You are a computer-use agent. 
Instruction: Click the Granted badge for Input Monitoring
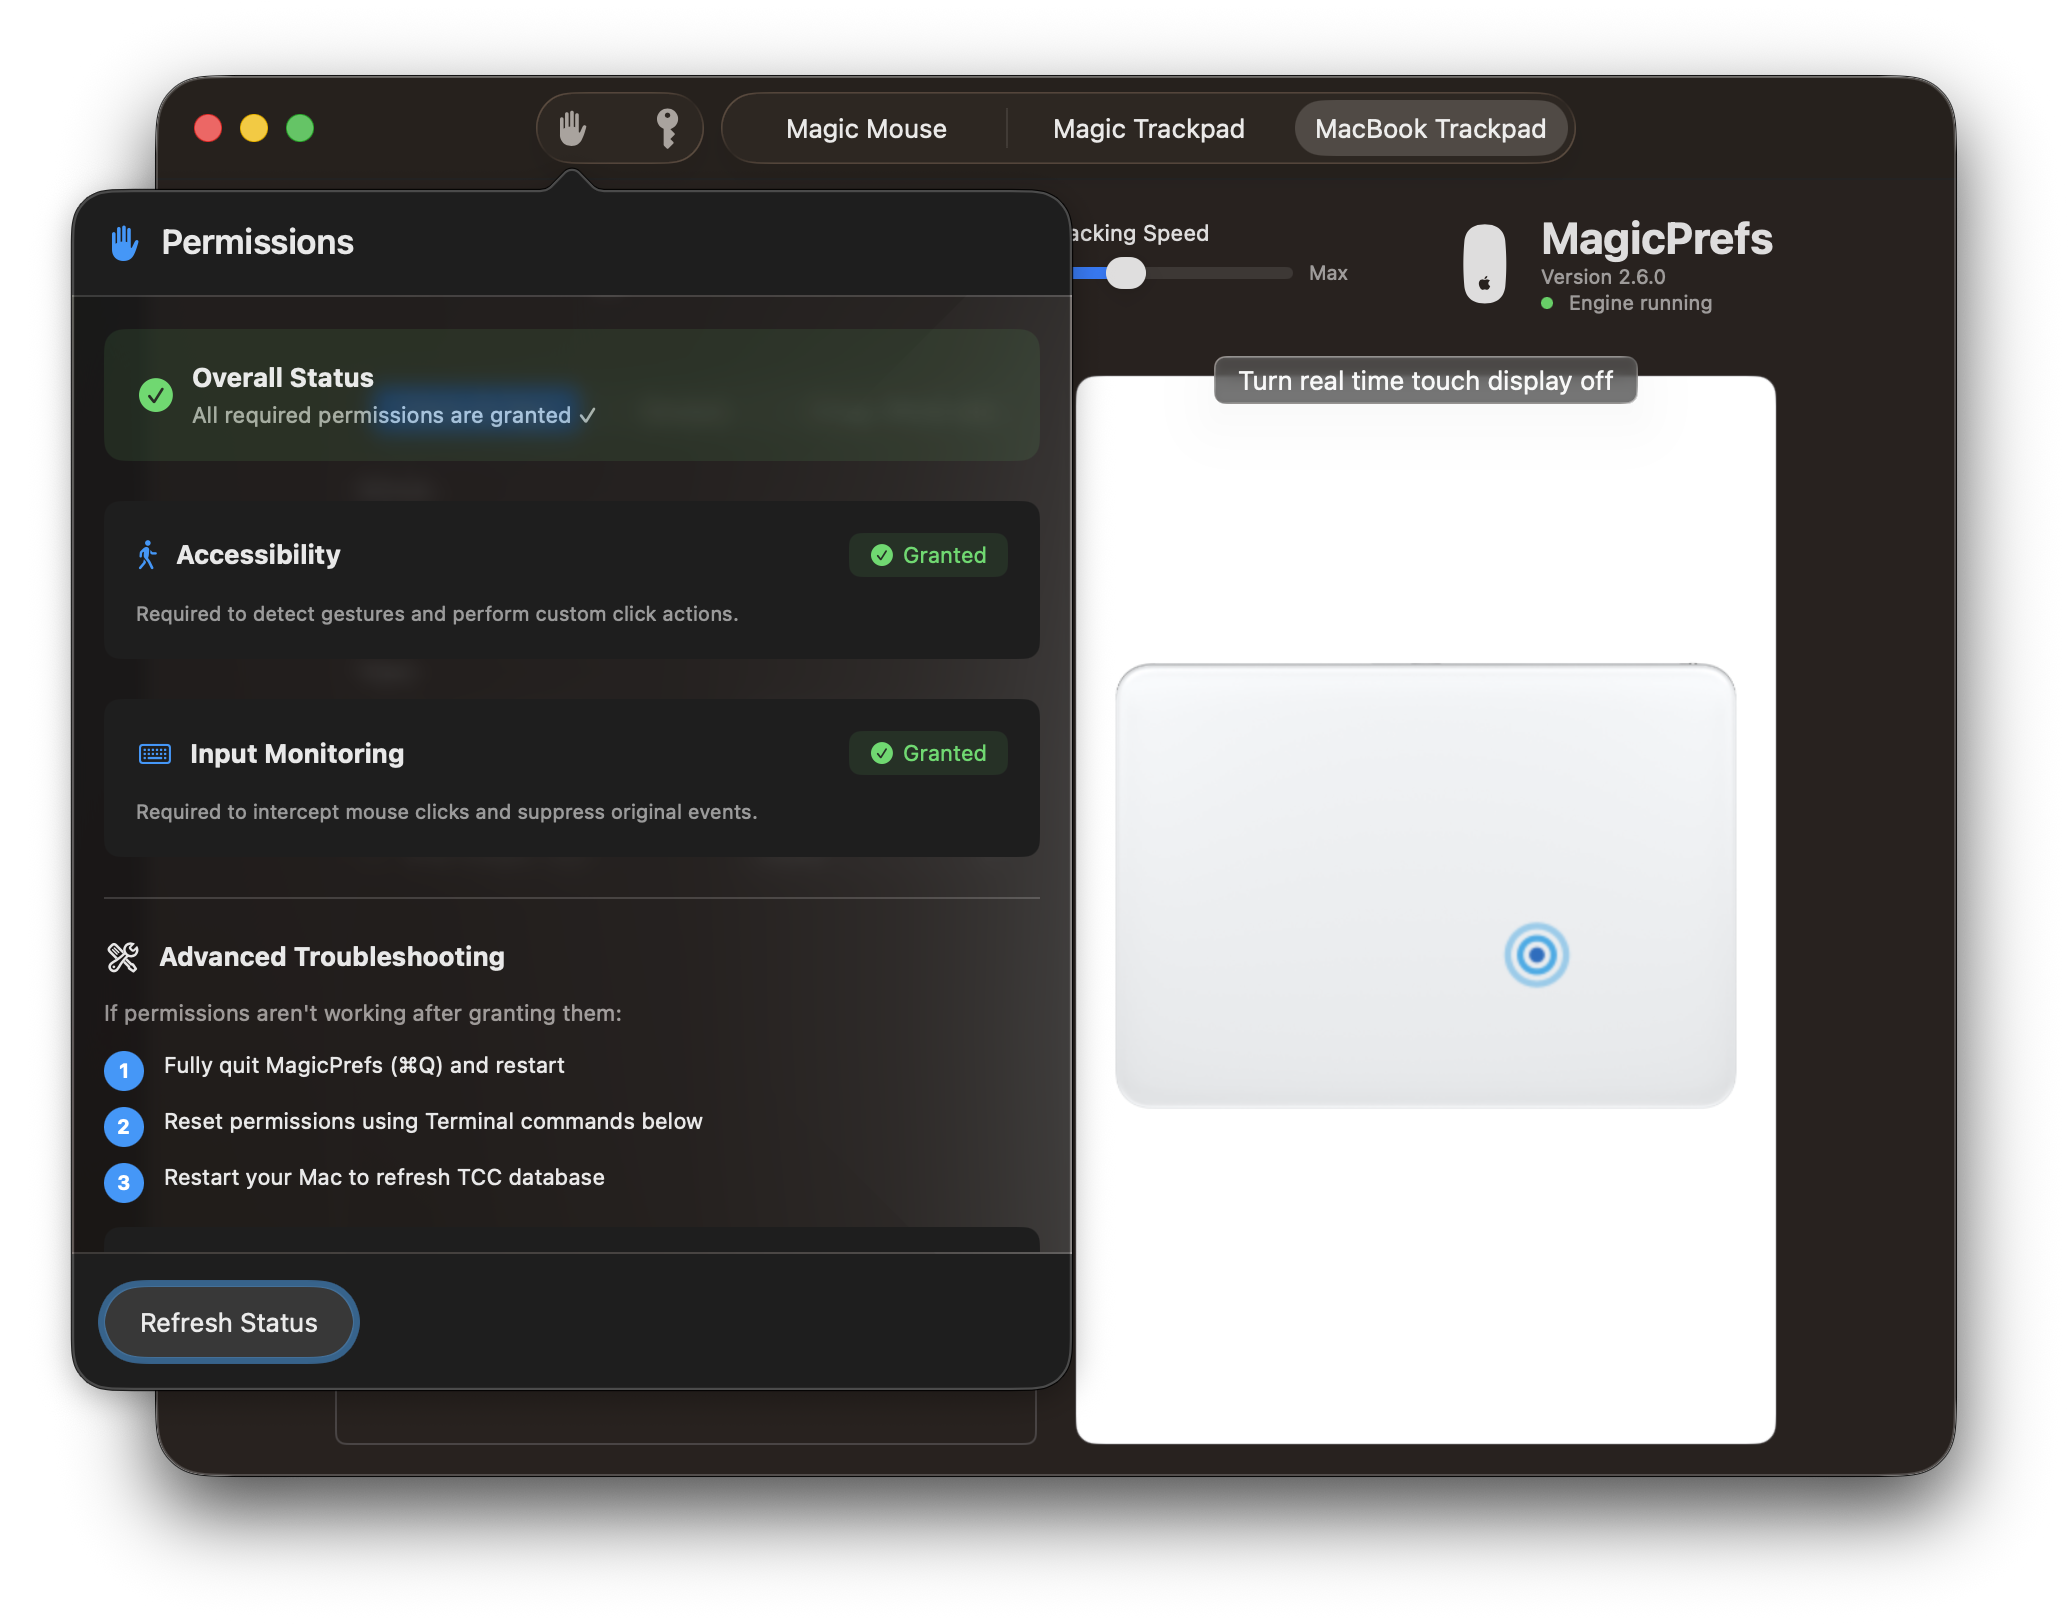928,753
